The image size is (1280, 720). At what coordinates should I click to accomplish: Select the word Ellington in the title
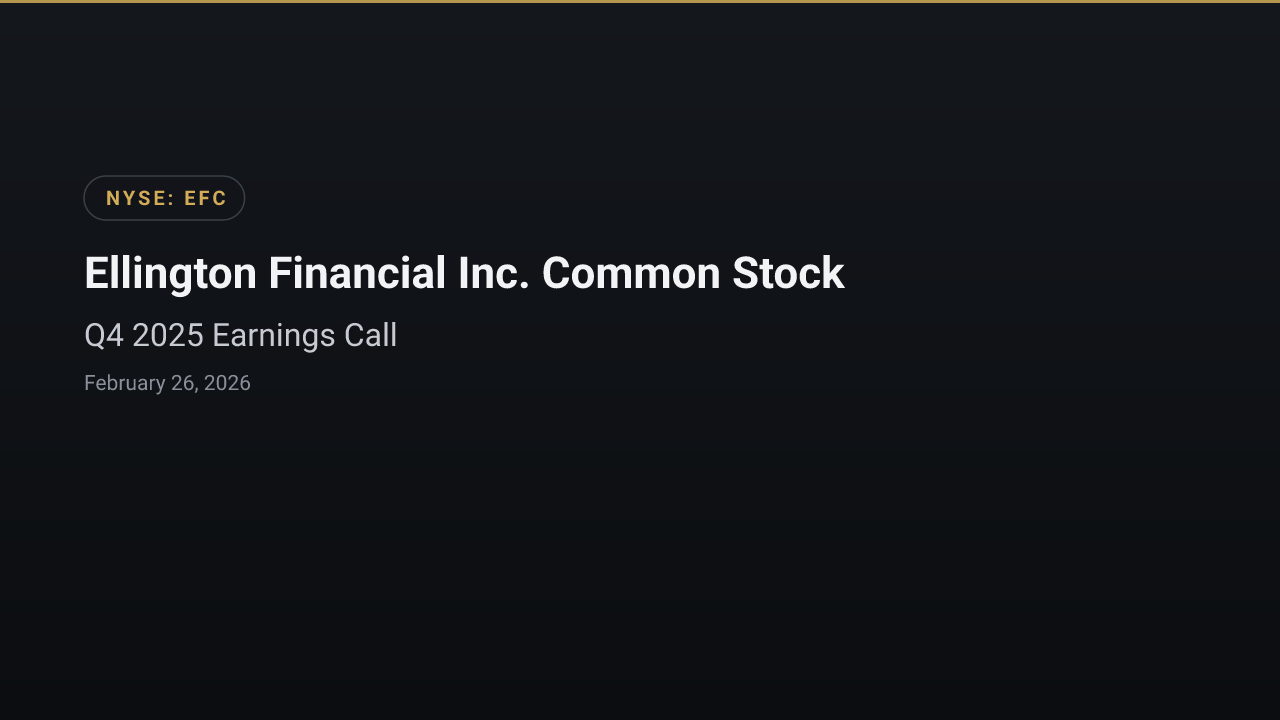(170, 274)
